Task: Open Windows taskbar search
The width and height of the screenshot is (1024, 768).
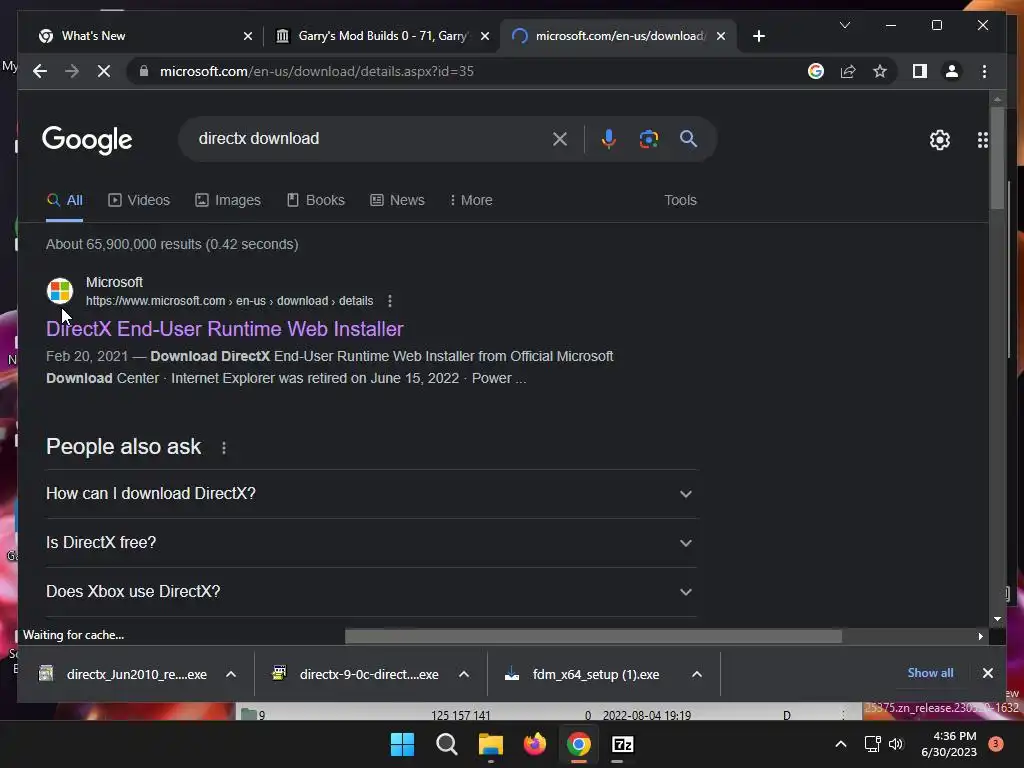Action: 447,744
